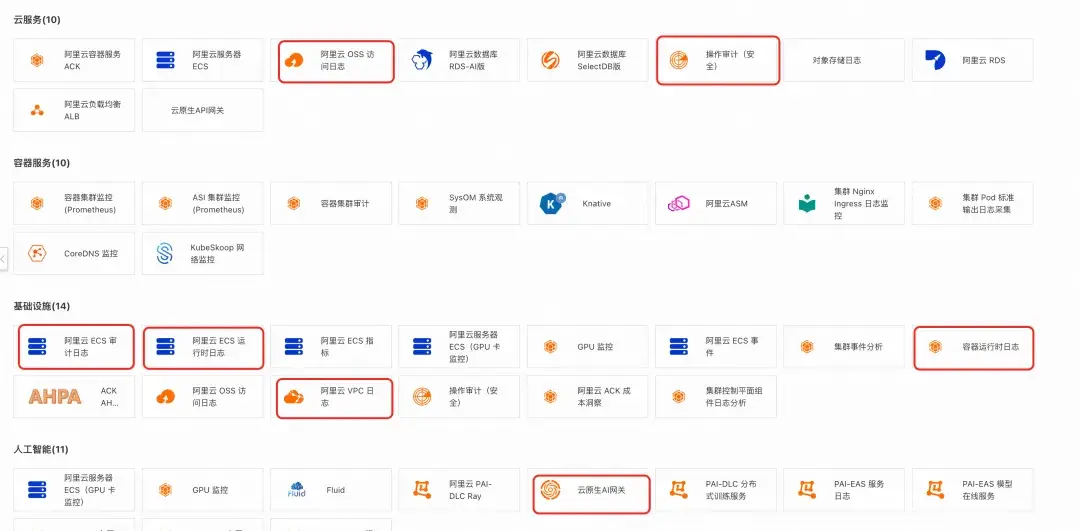Click the 阿里云 RDS icon
The height and width of the screenshot is (531, 1080).
pos(936,60)
